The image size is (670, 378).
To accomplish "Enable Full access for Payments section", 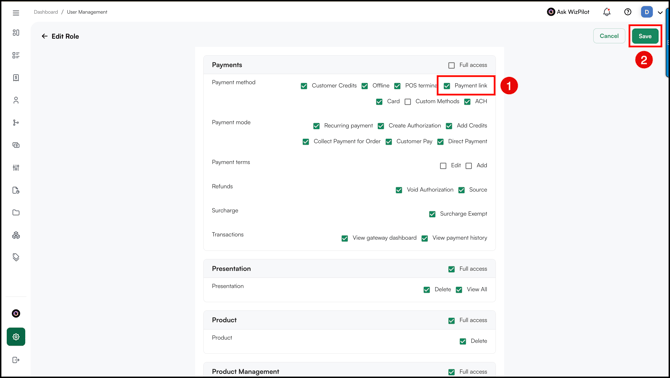I will (x=451, y=65).
